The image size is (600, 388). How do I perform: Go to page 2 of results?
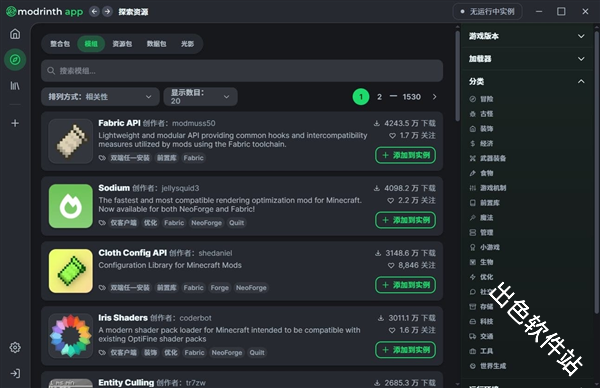(379, 97)
